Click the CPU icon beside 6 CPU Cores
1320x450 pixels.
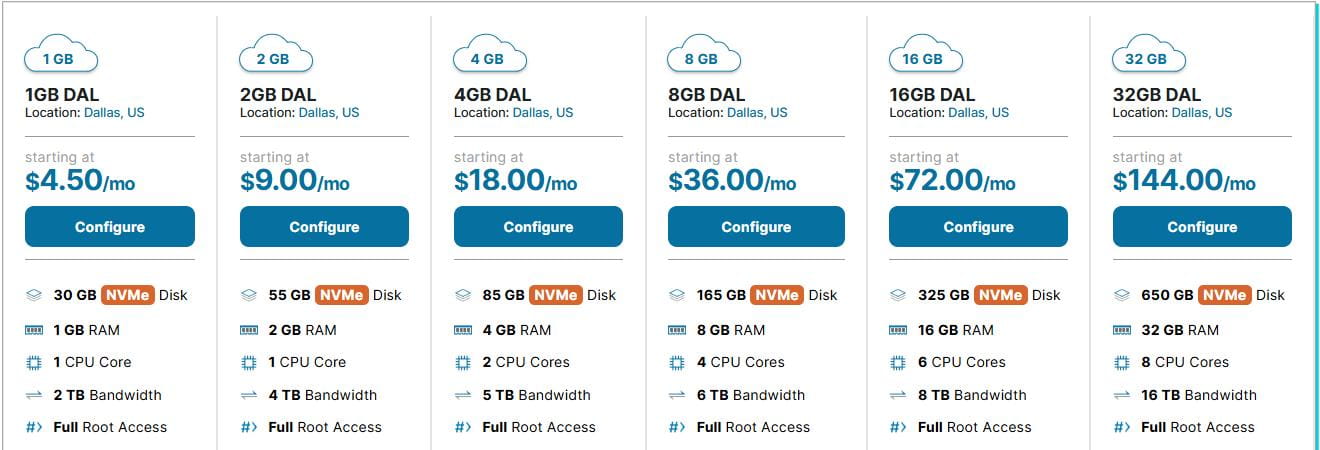point(898,362)
